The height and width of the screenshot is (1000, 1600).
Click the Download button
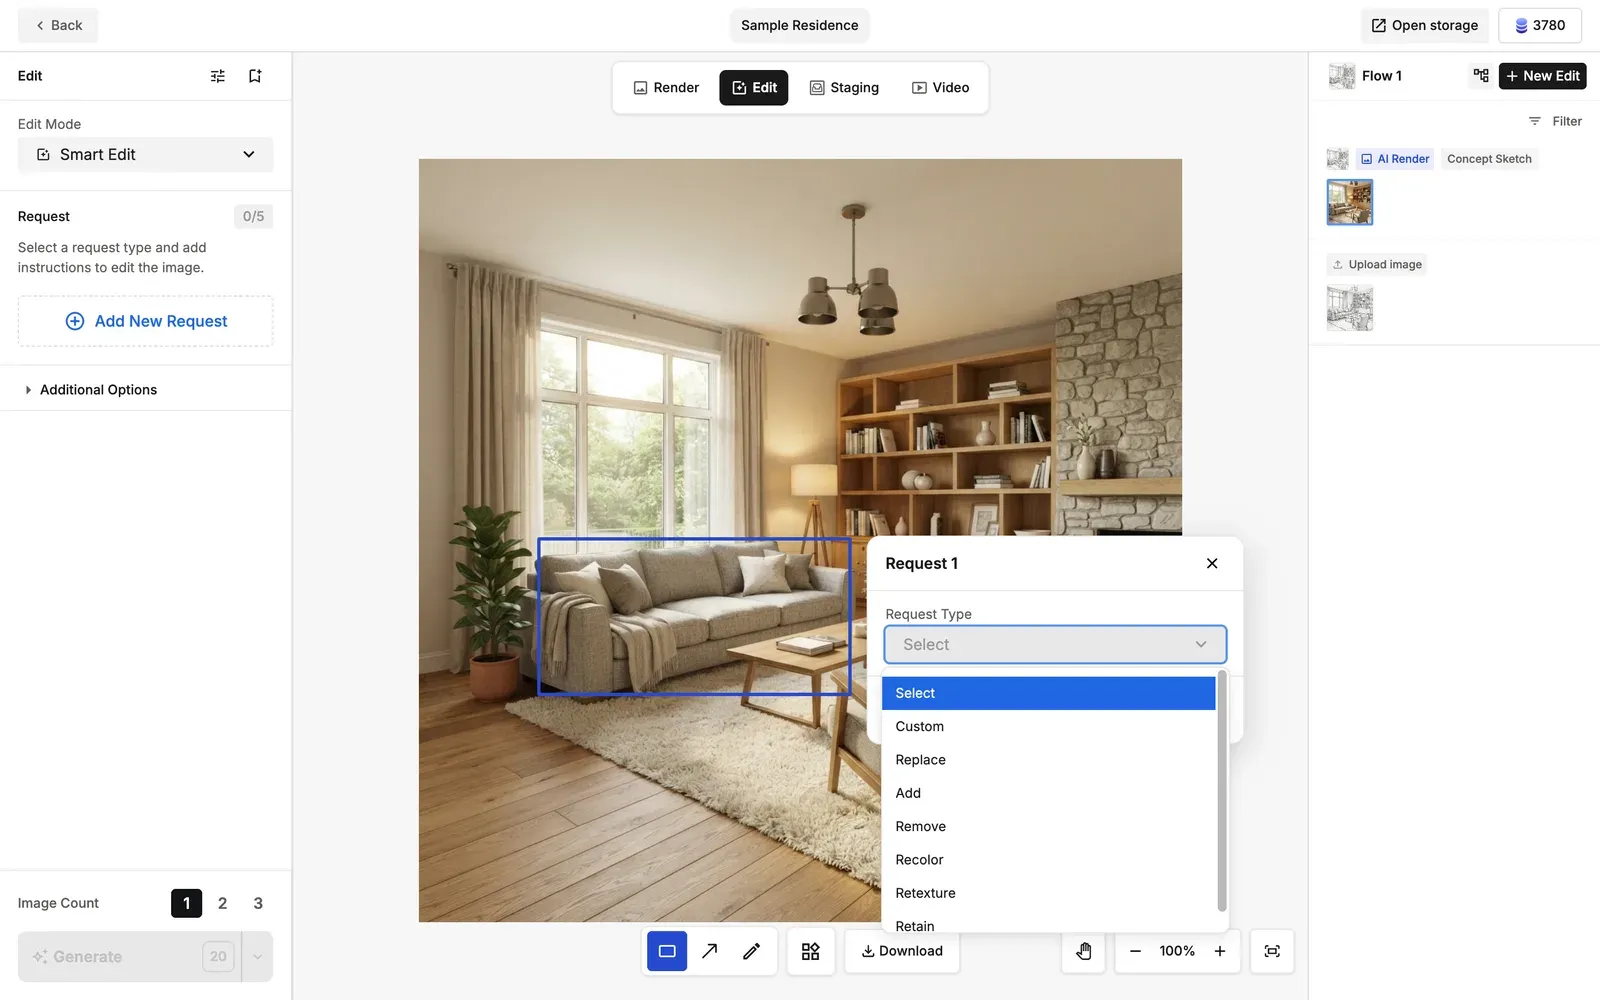[902, 951]
